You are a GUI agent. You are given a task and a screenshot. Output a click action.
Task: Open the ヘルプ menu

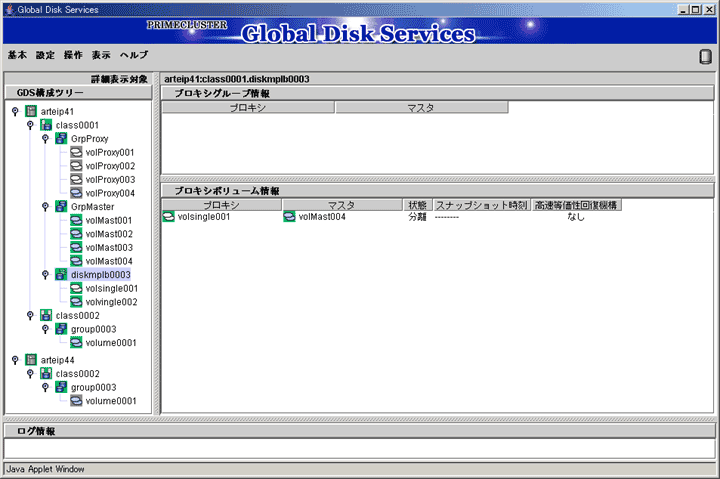134,55
